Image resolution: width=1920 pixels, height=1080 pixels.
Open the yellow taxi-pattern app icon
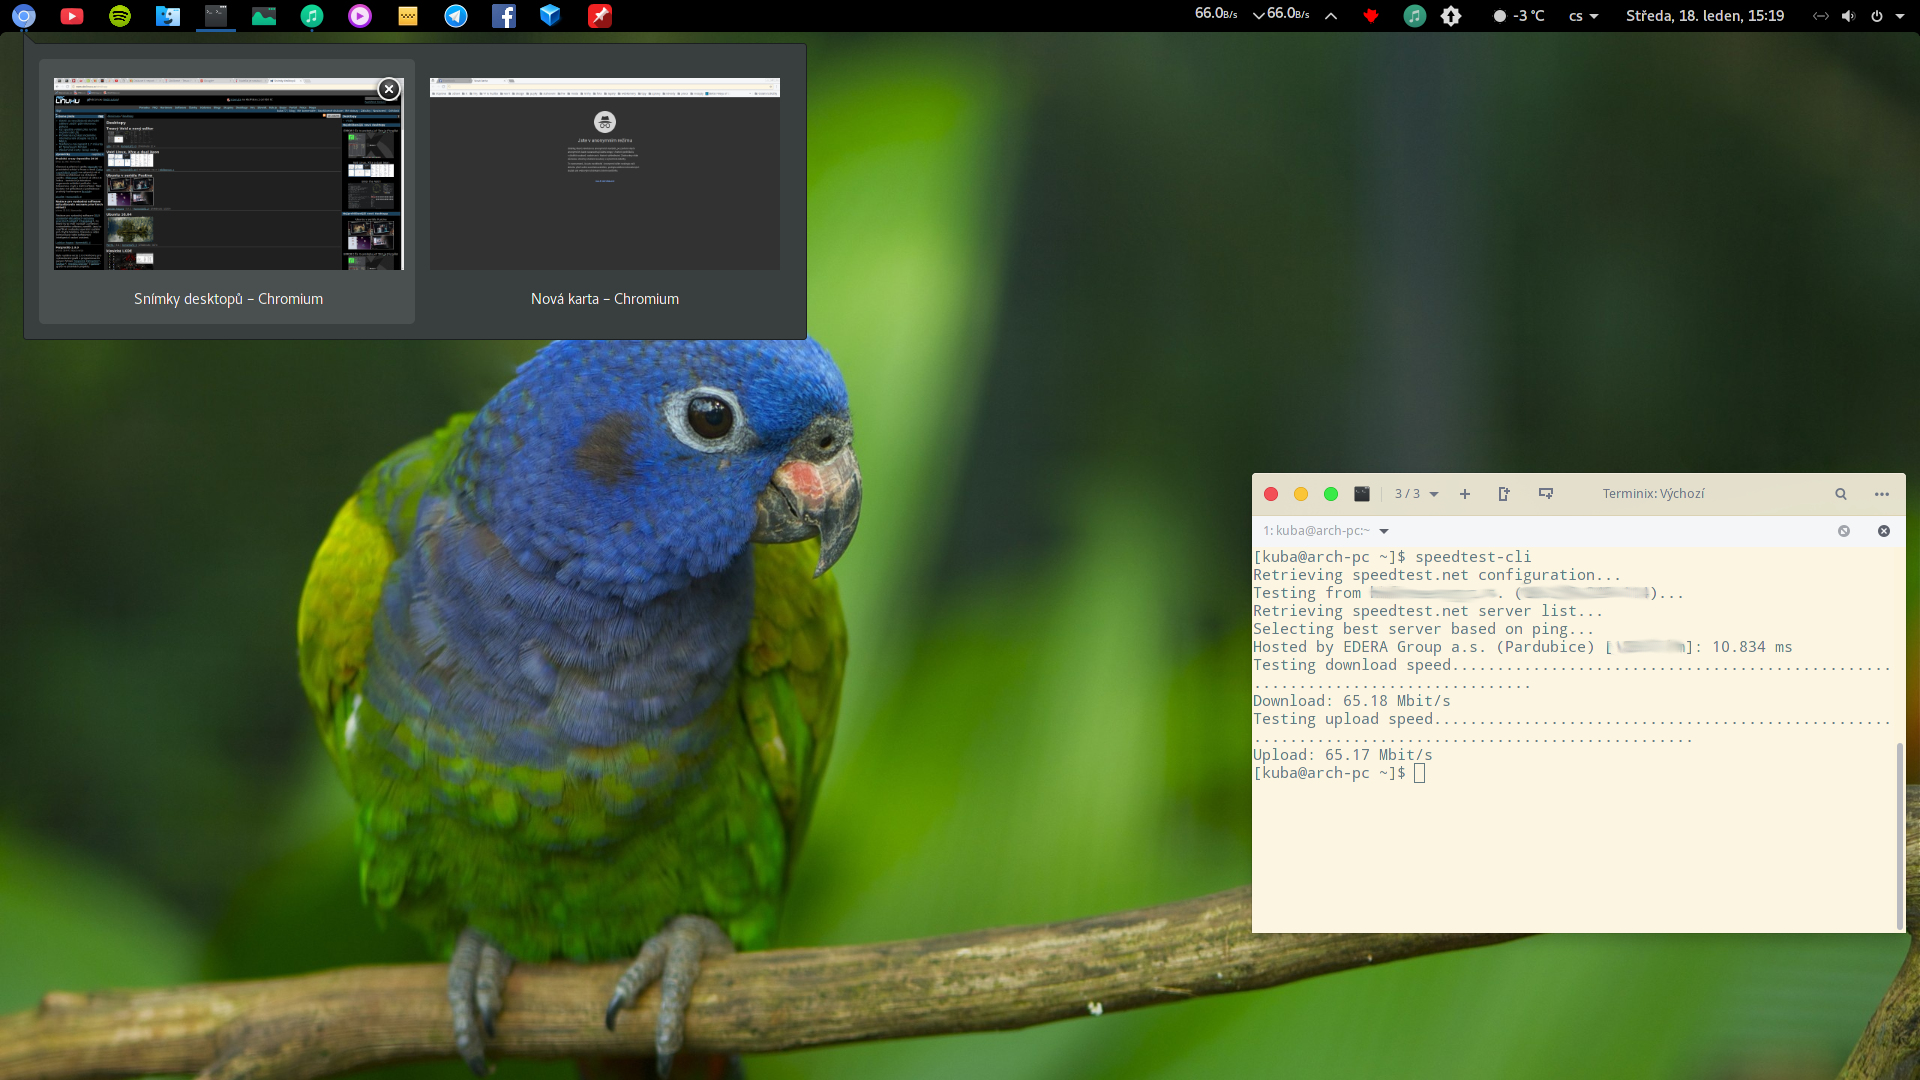(408, 16)
